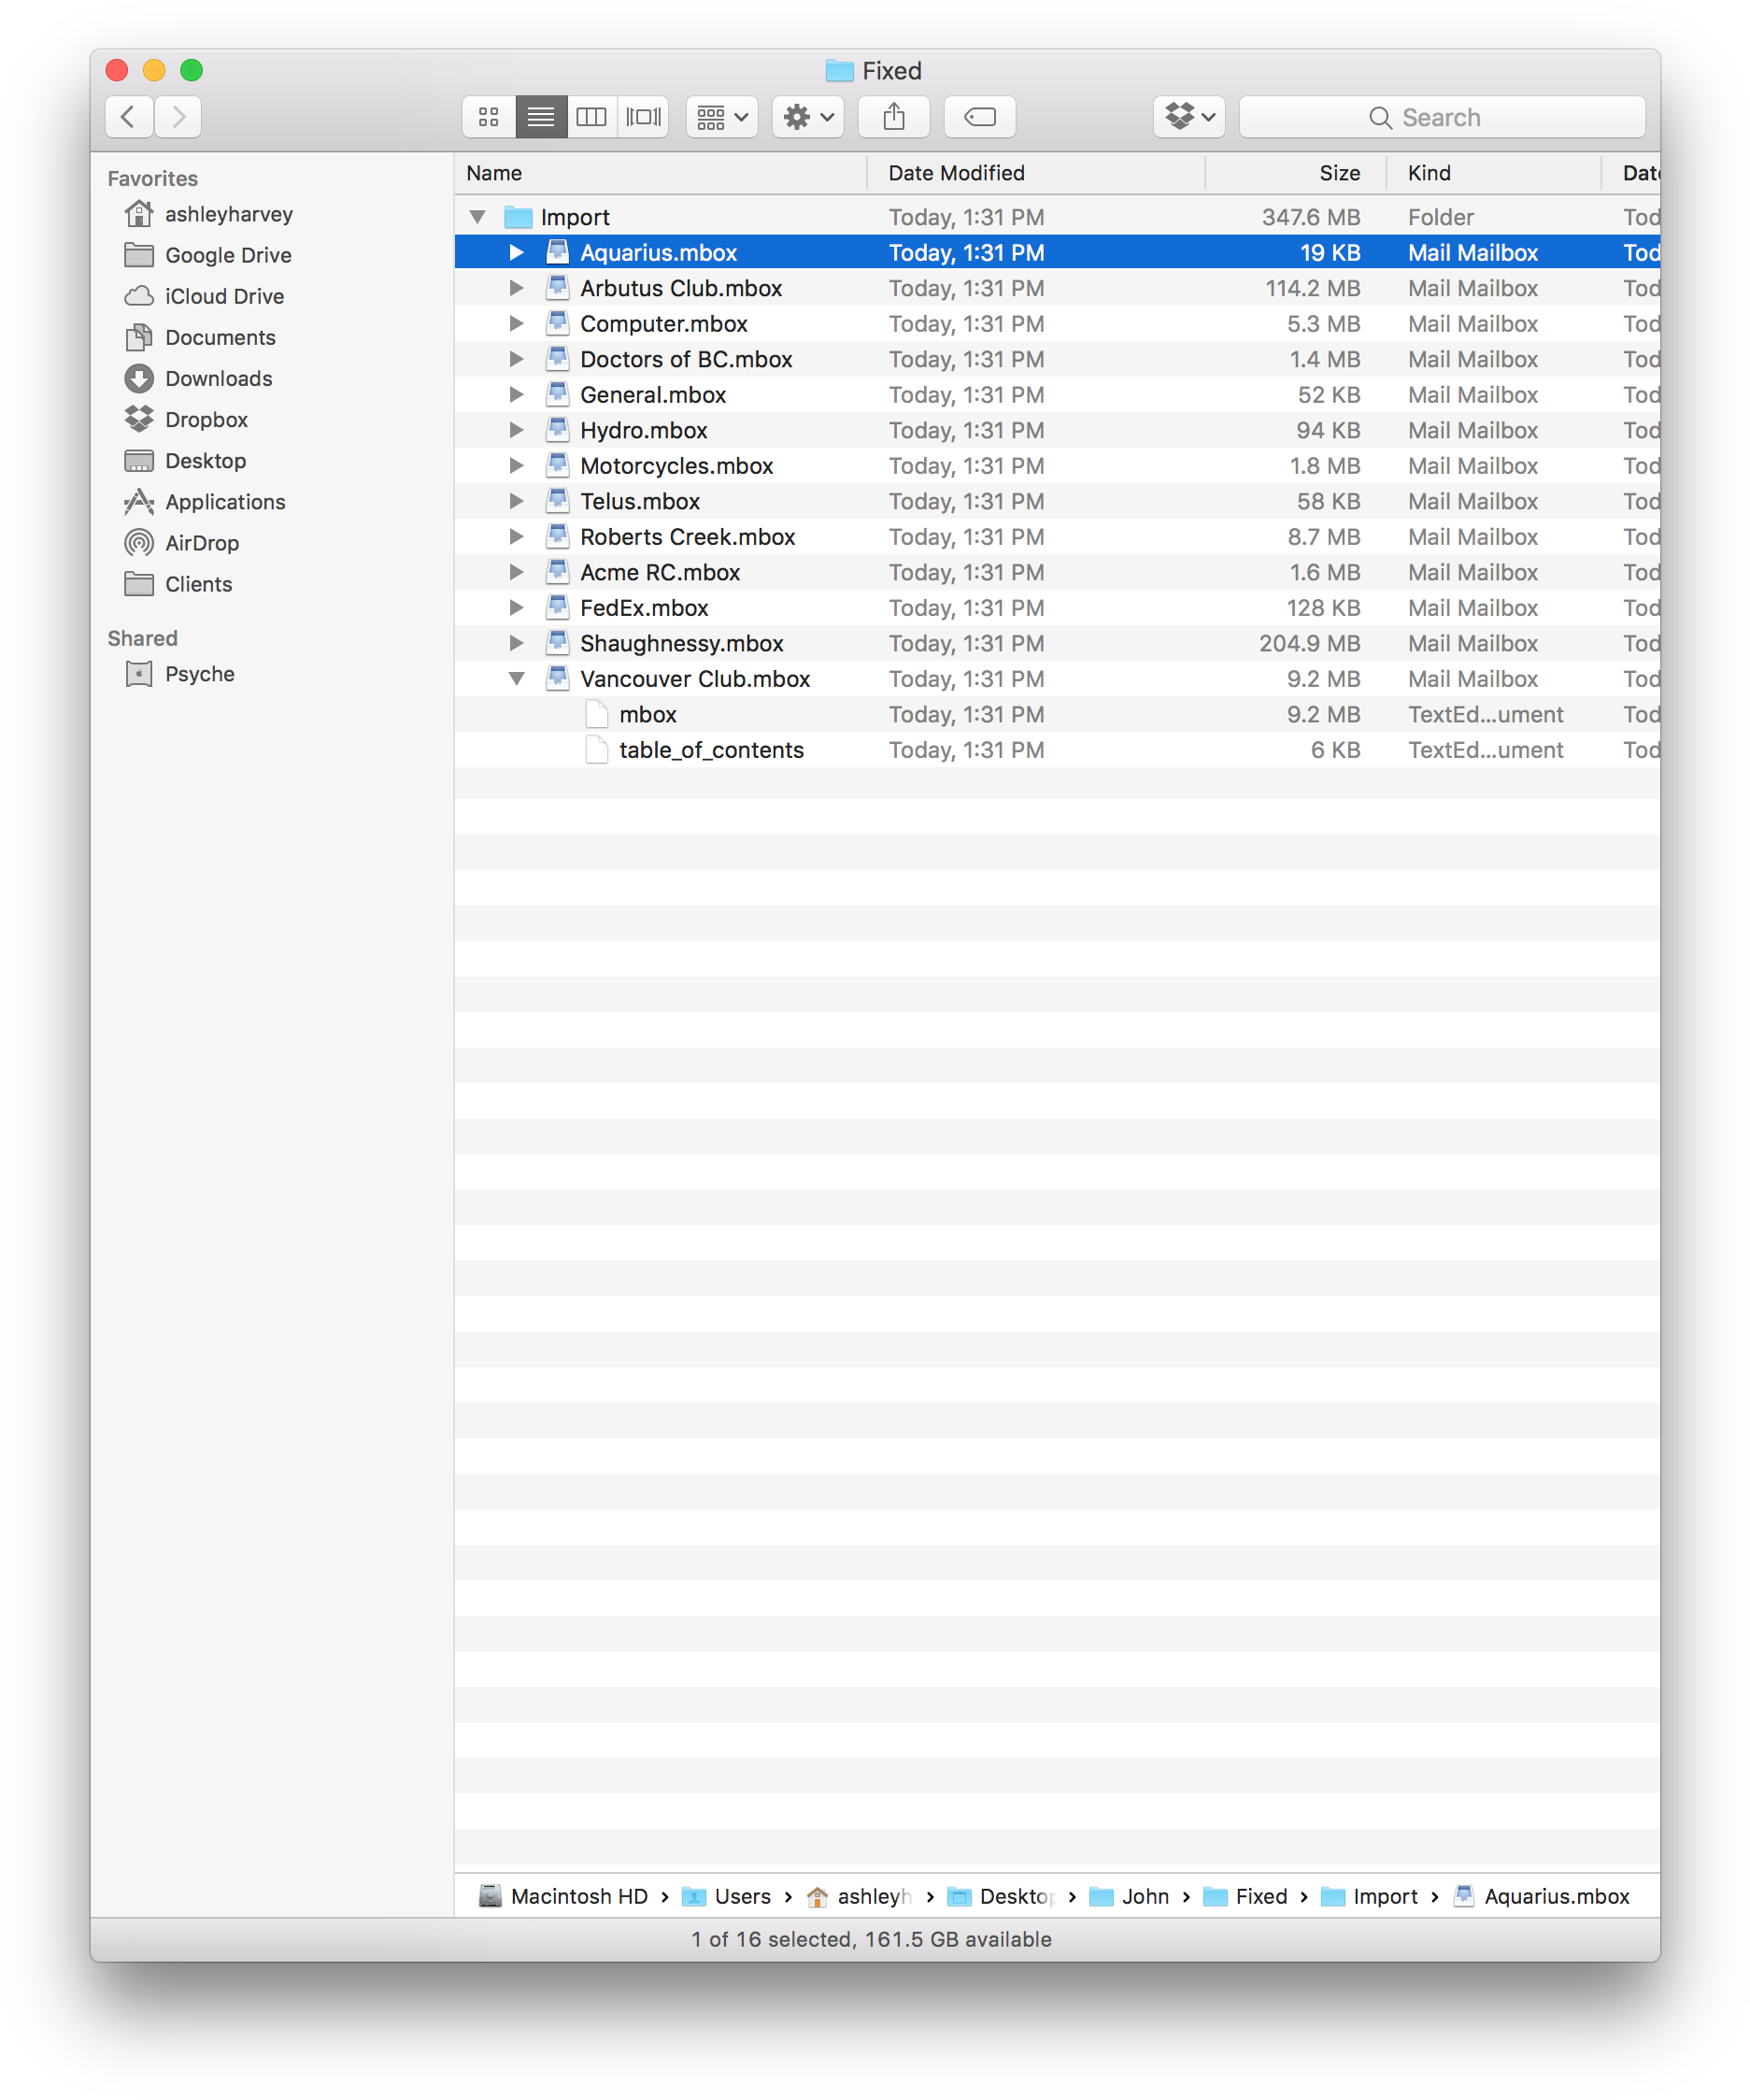Click the Share toolbar button

tap(894, 117)
